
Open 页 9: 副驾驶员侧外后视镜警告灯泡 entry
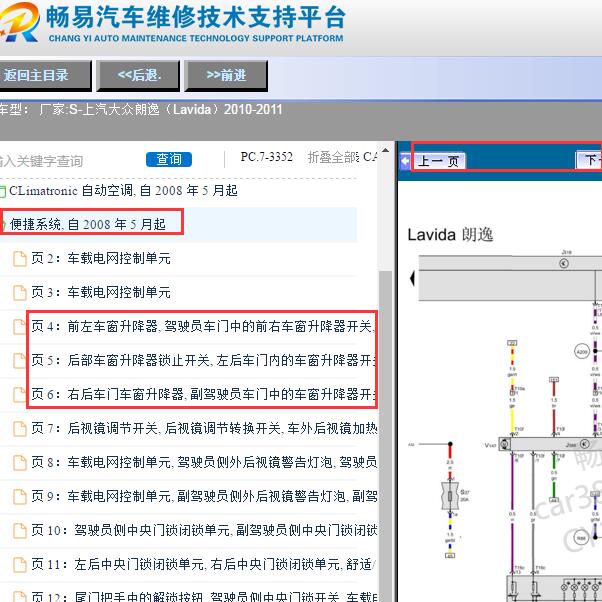click(203, 496)
